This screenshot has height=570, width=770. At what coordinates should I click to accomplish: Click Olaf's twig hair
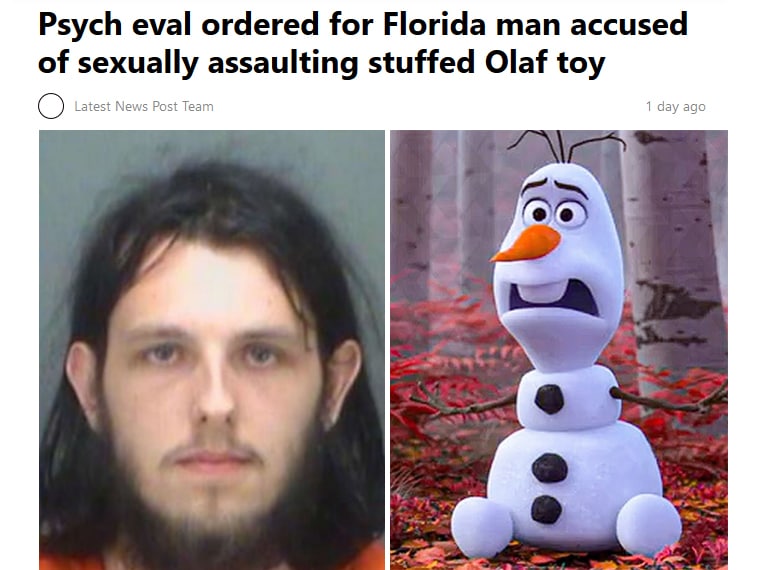click(567, 144)
